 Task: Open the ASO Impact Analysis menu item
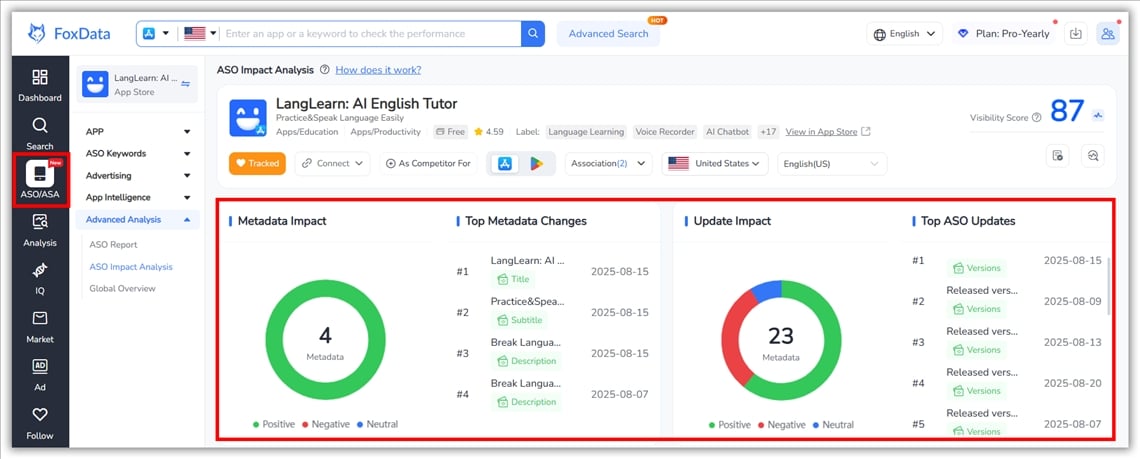pyautogui.click(x=131, y=267)
